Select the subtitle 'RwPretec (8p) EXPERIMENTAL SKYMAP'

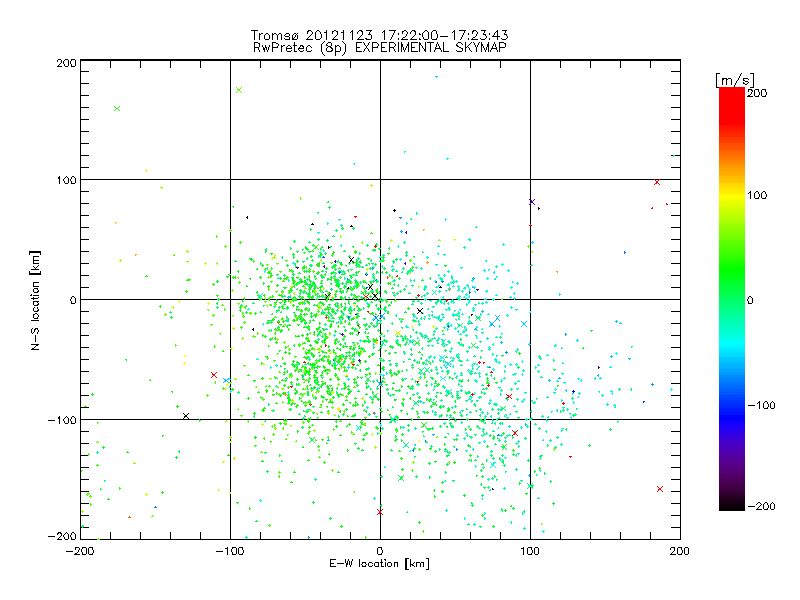click(x=380, y=48)
